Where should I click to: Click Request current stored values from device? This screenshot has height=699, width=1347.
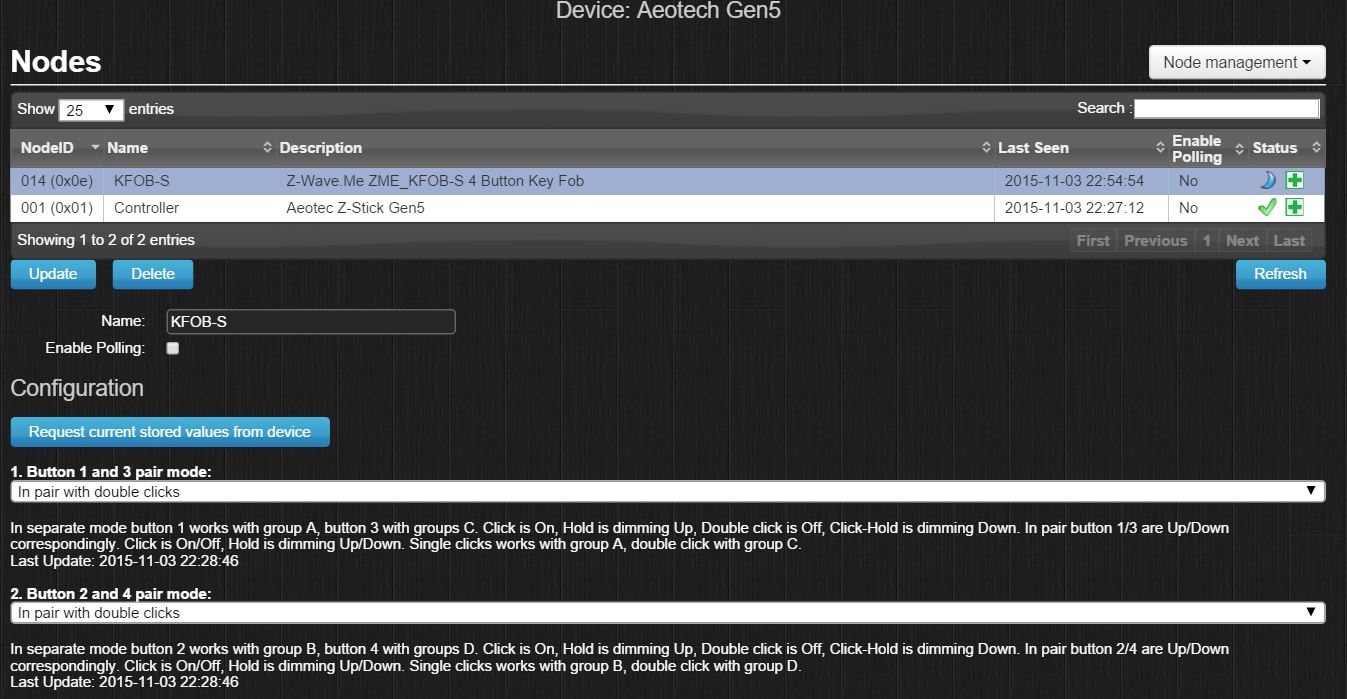tap(170, 432)
